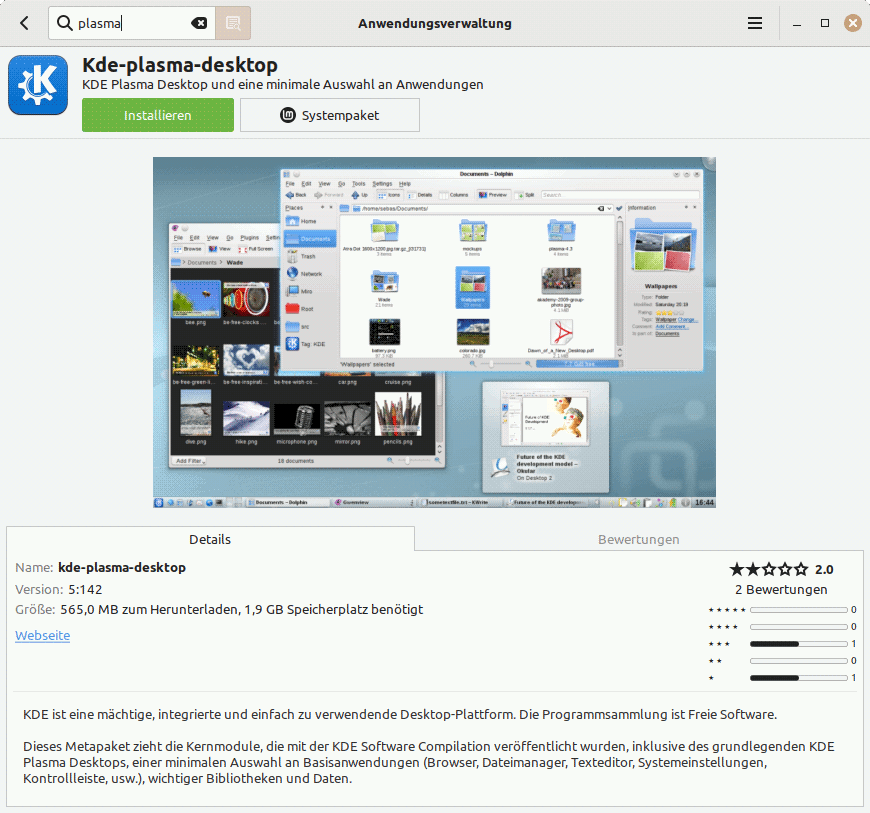Open the hamburger menu
The width and height of the screenshot is (870, 813).
point(754,22)
